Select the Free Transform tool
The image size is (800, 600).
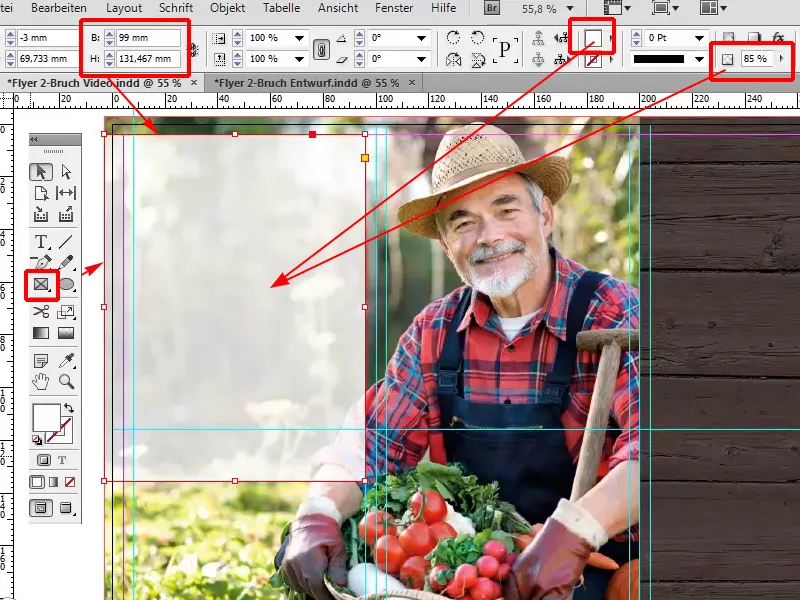66,311
